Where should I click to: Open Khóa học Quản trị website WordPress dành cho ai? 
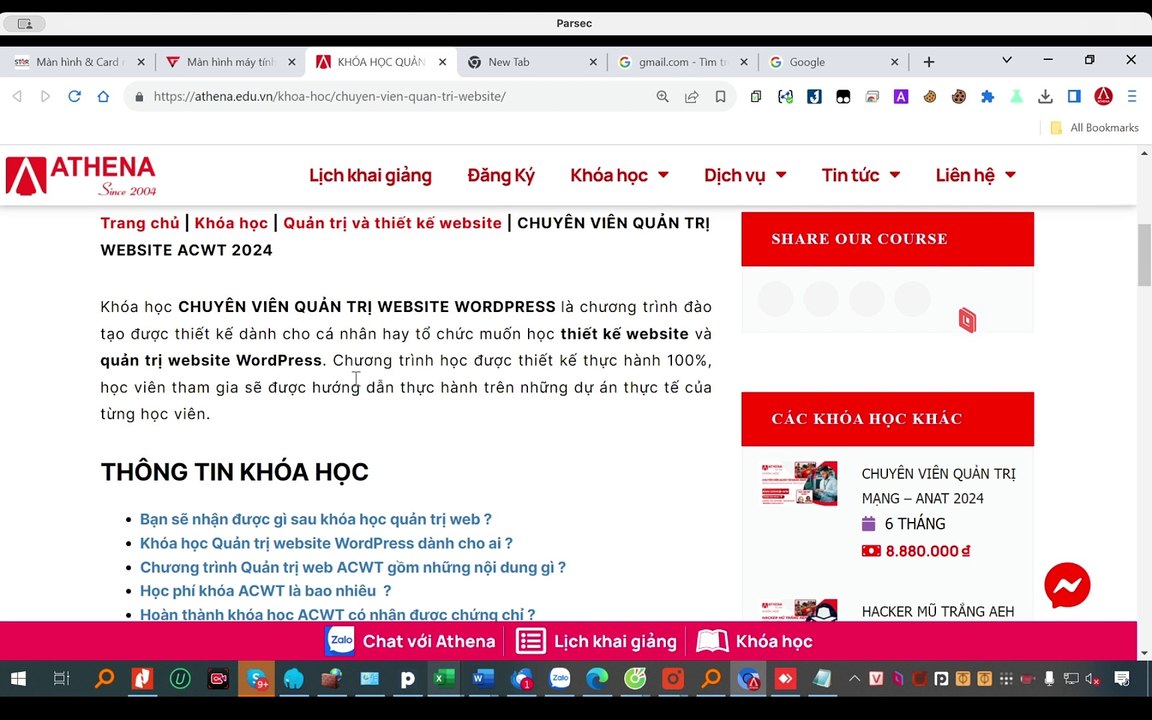[x=326, y=543]
